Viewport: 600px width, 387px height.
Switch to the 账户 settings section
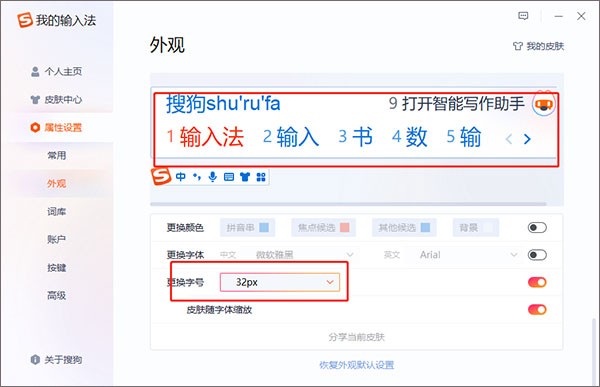tap(57, 240)
